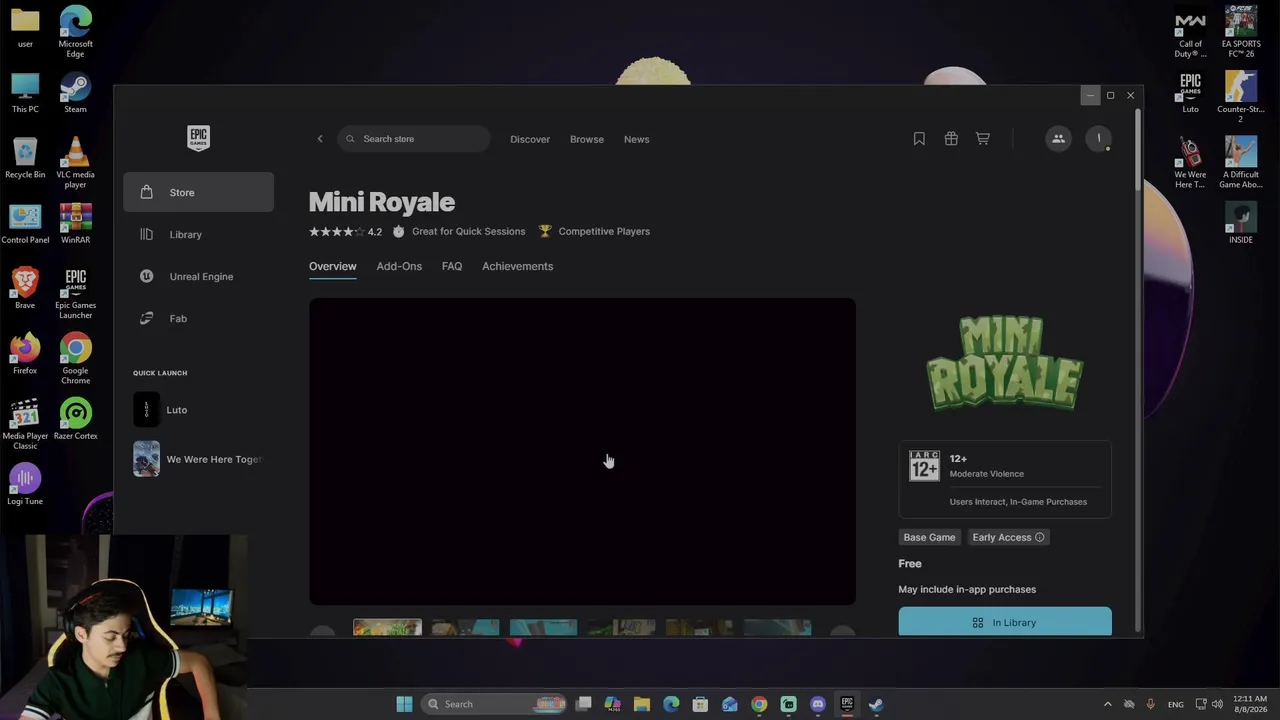Screen dimensions: 1280x720
Task: Click Steam icon in taskbar
Action: (x=876, y=704)
